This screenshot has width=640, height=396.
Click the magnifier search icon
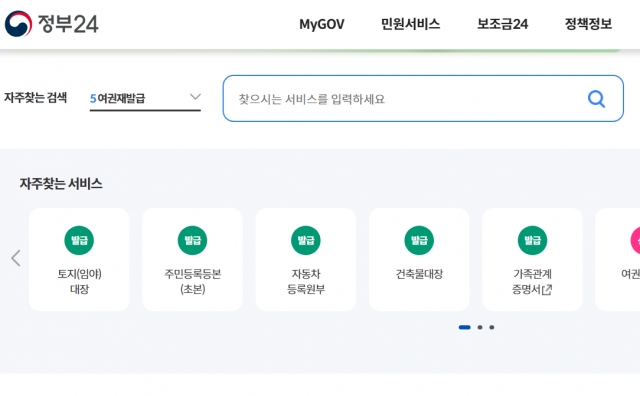click(596, 99)
